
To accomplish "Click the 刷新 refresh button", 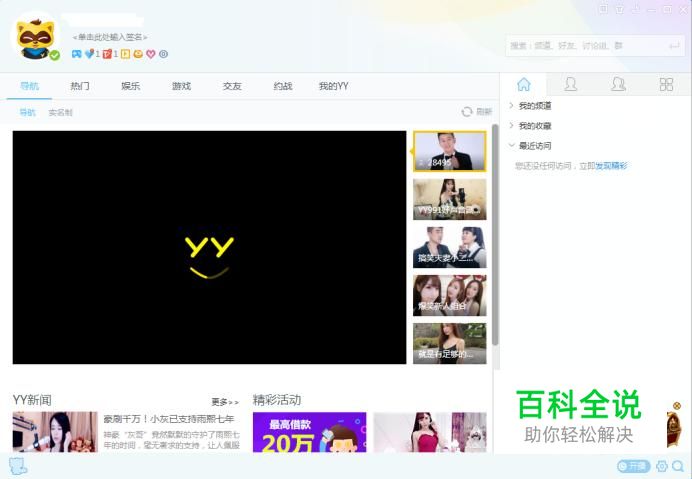I will pyautogui.click(x=477, y=112).
